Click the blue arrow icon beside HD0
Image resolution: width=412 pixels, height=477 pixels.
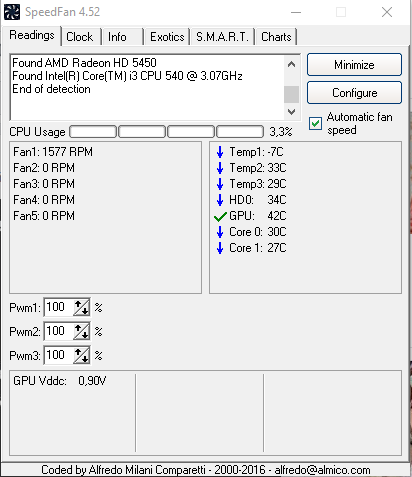220,200
